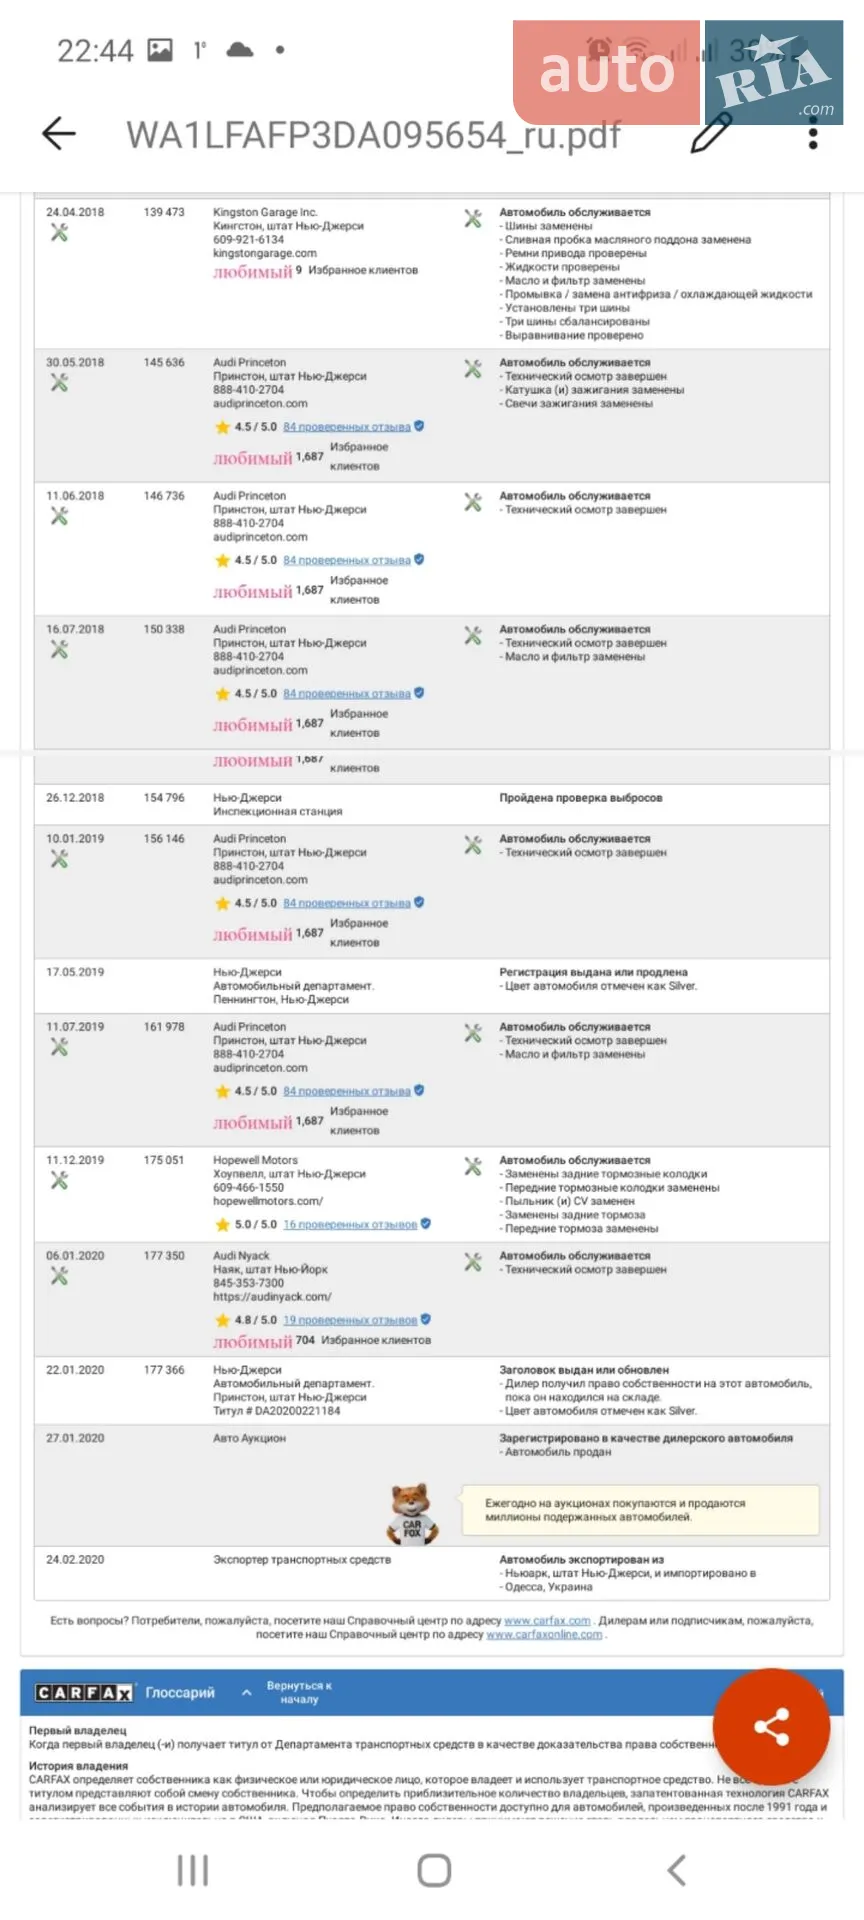Click the CARFAX logo in the glossary bar
This screenshot has height=1920, width=864.
click(84, 1692)
